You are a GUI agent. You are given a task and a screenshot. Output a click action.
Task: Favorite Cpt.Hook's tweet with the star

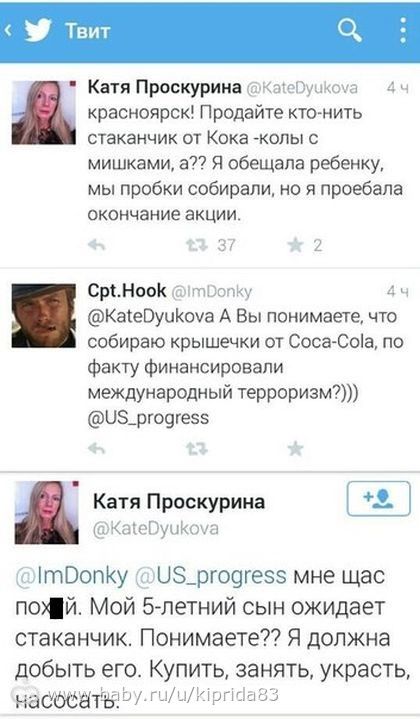pyautogui.click(x=295, y=448)
